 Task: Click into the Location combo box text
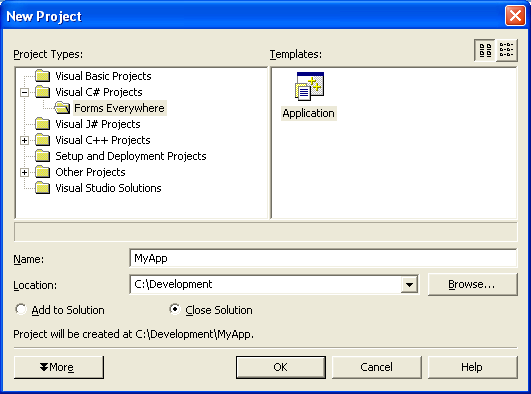click(x=266, y=285)
